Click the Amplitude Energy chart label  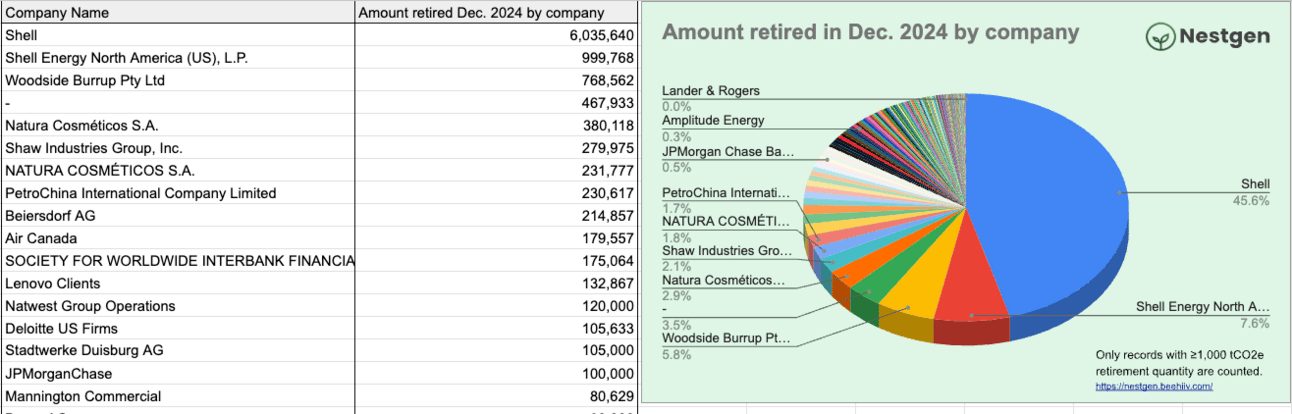[713, 128]
